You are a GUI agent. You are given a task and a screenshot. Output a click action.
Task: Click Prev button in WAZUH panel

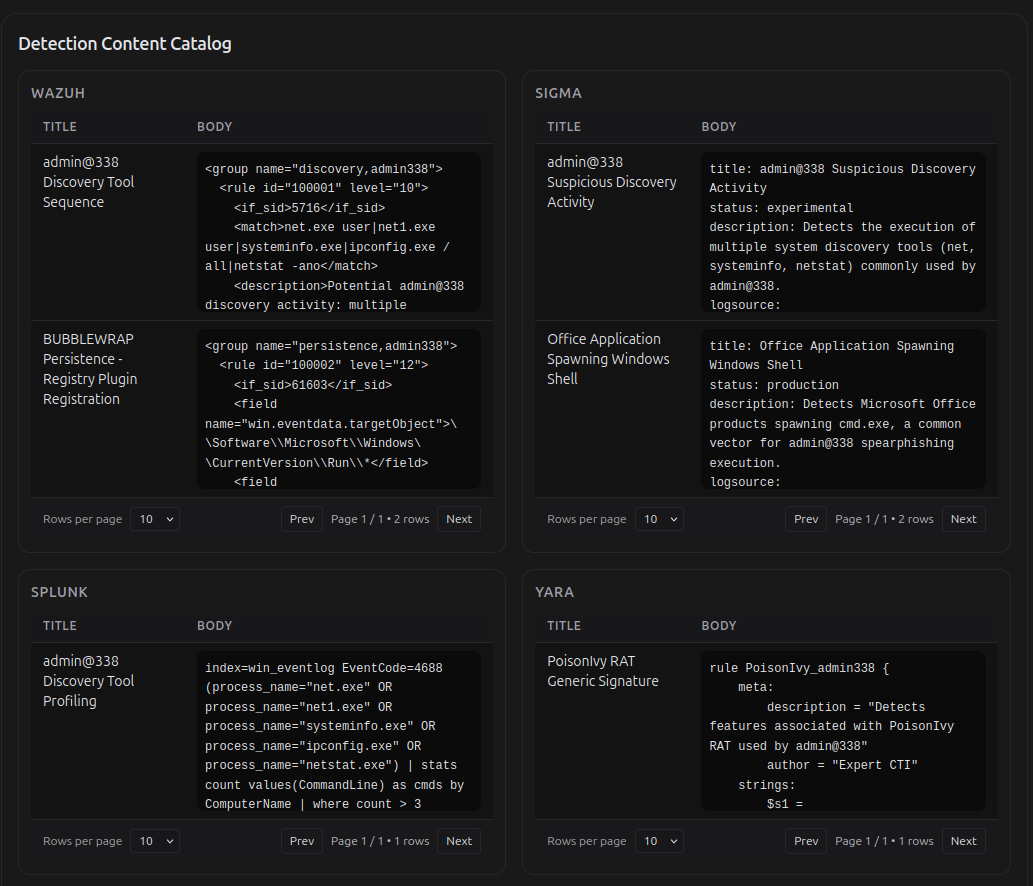(302, 519)
